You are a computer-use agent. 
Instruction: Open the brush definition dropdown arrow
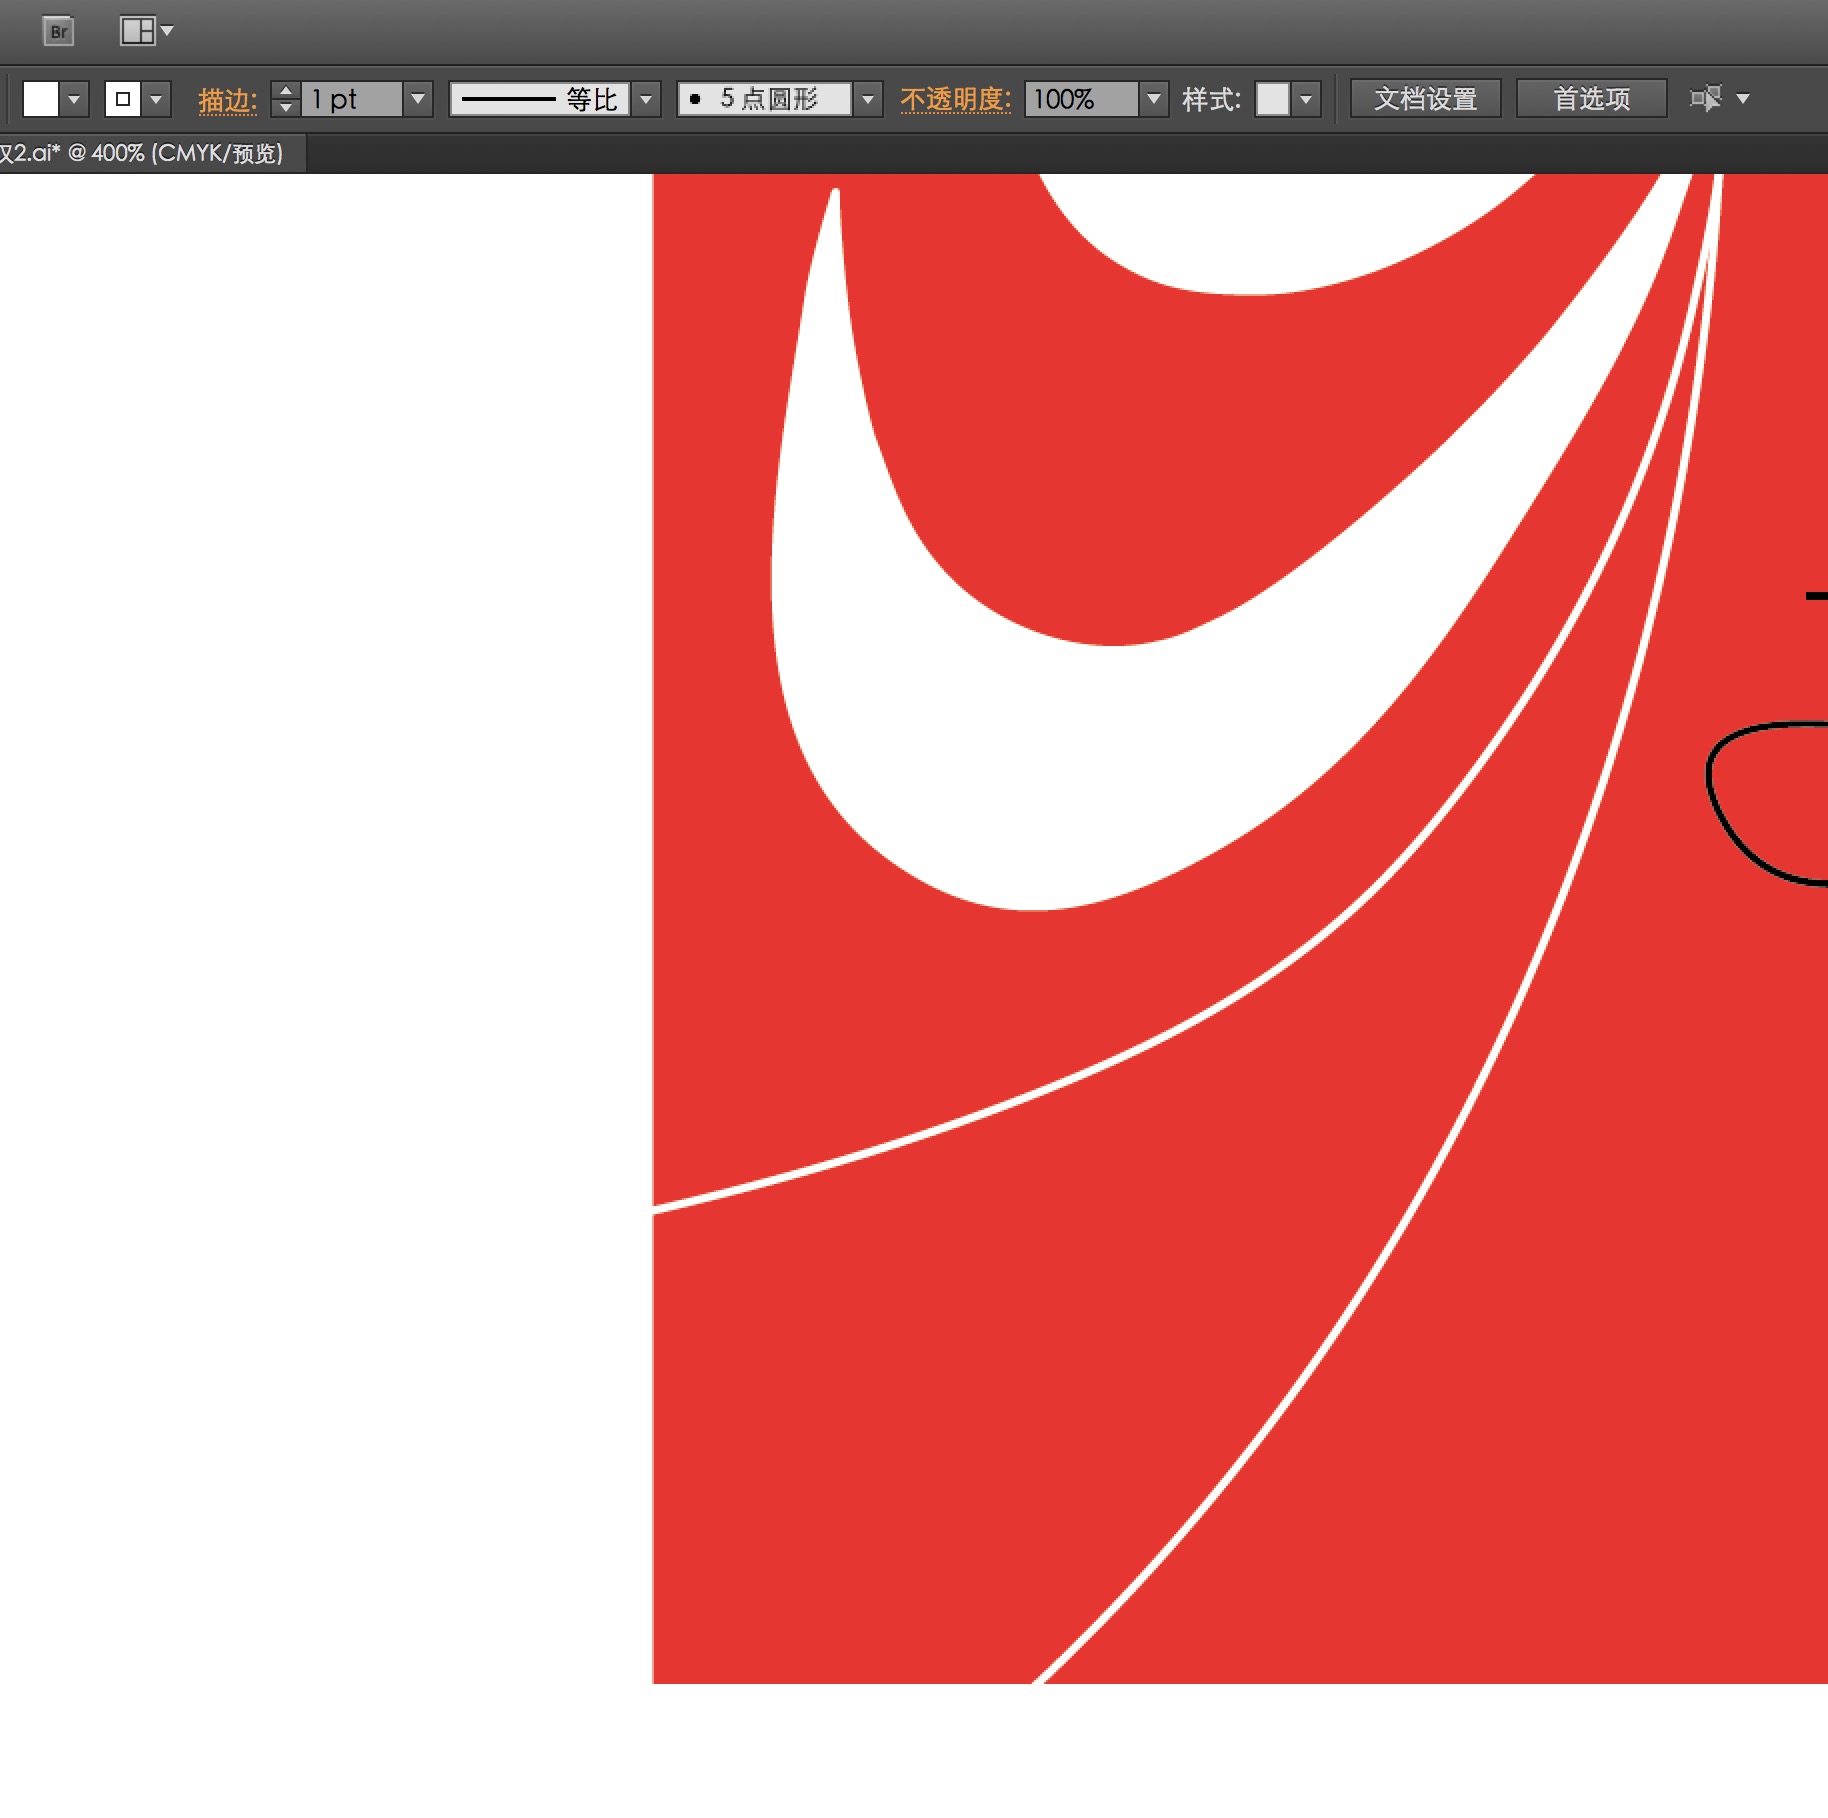[x=868, y=99]
